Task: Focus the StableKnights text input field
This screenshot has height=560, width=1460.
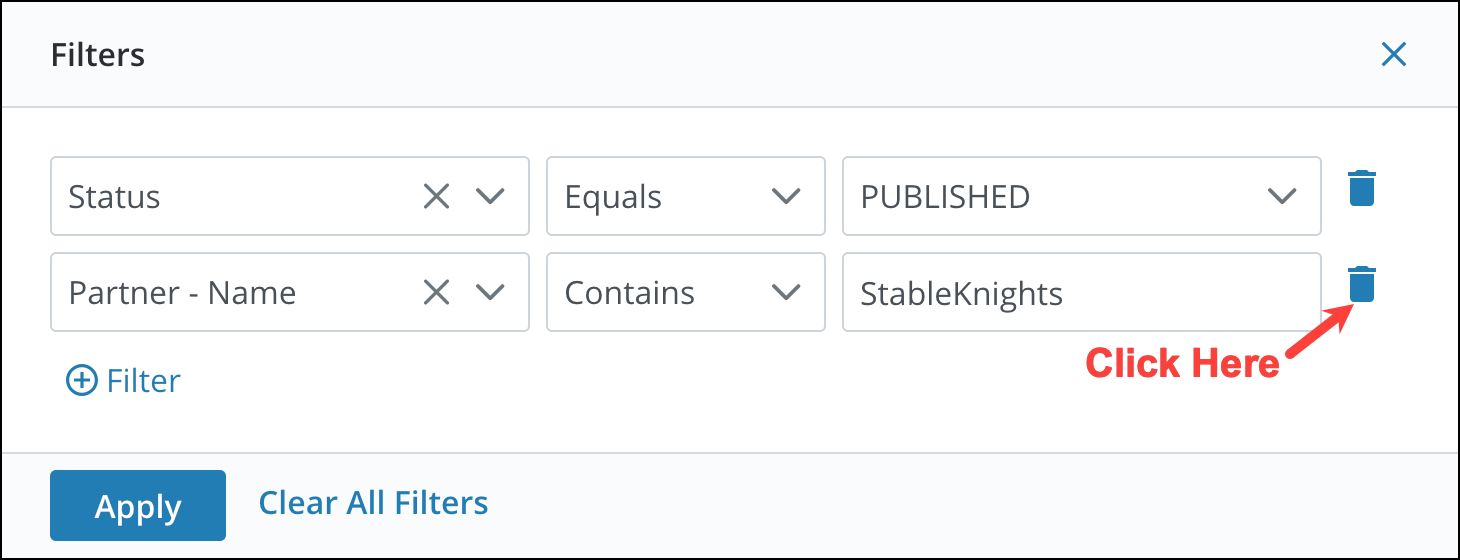Action: 1082,292
